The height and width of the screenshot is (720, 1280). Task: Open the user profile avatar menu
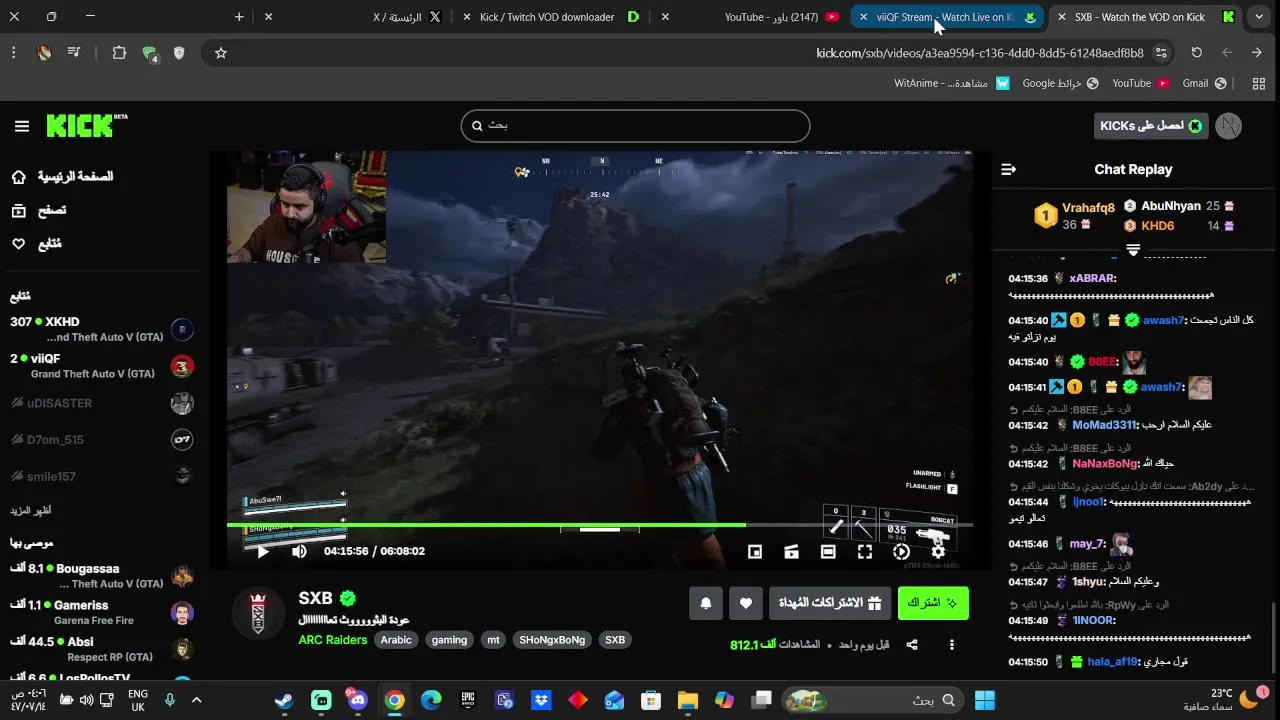pyautogui.click(x=1229, y=126)
